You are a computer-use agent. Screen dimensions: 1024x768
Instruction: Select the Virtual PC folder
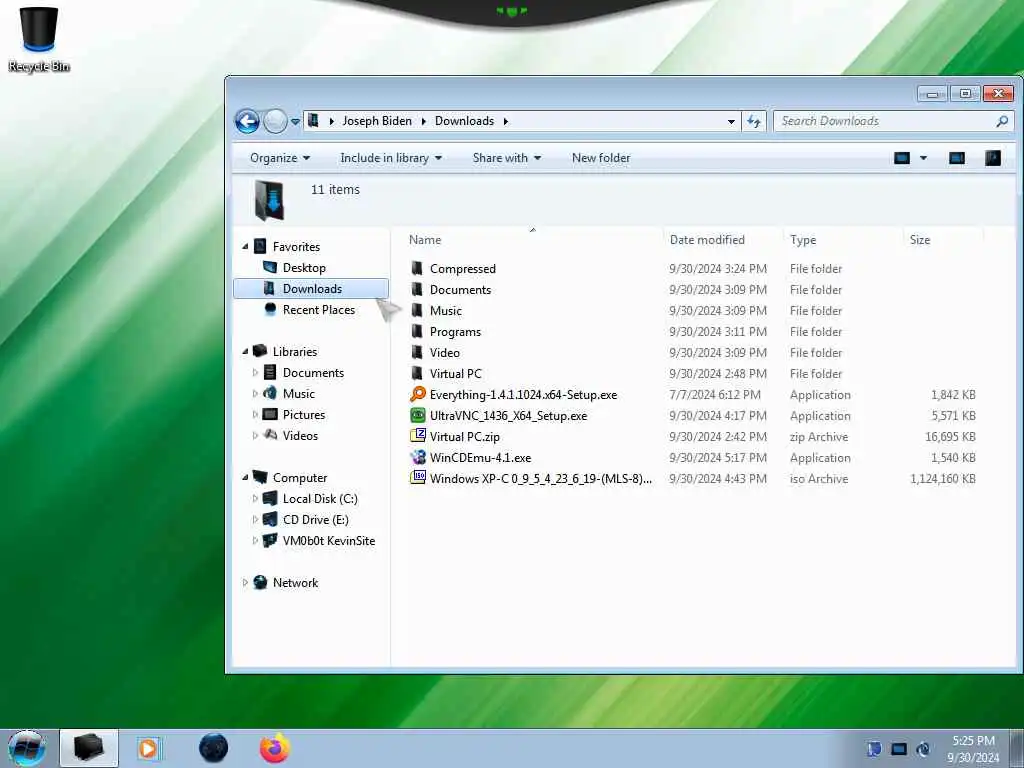[x=455, y=374]
